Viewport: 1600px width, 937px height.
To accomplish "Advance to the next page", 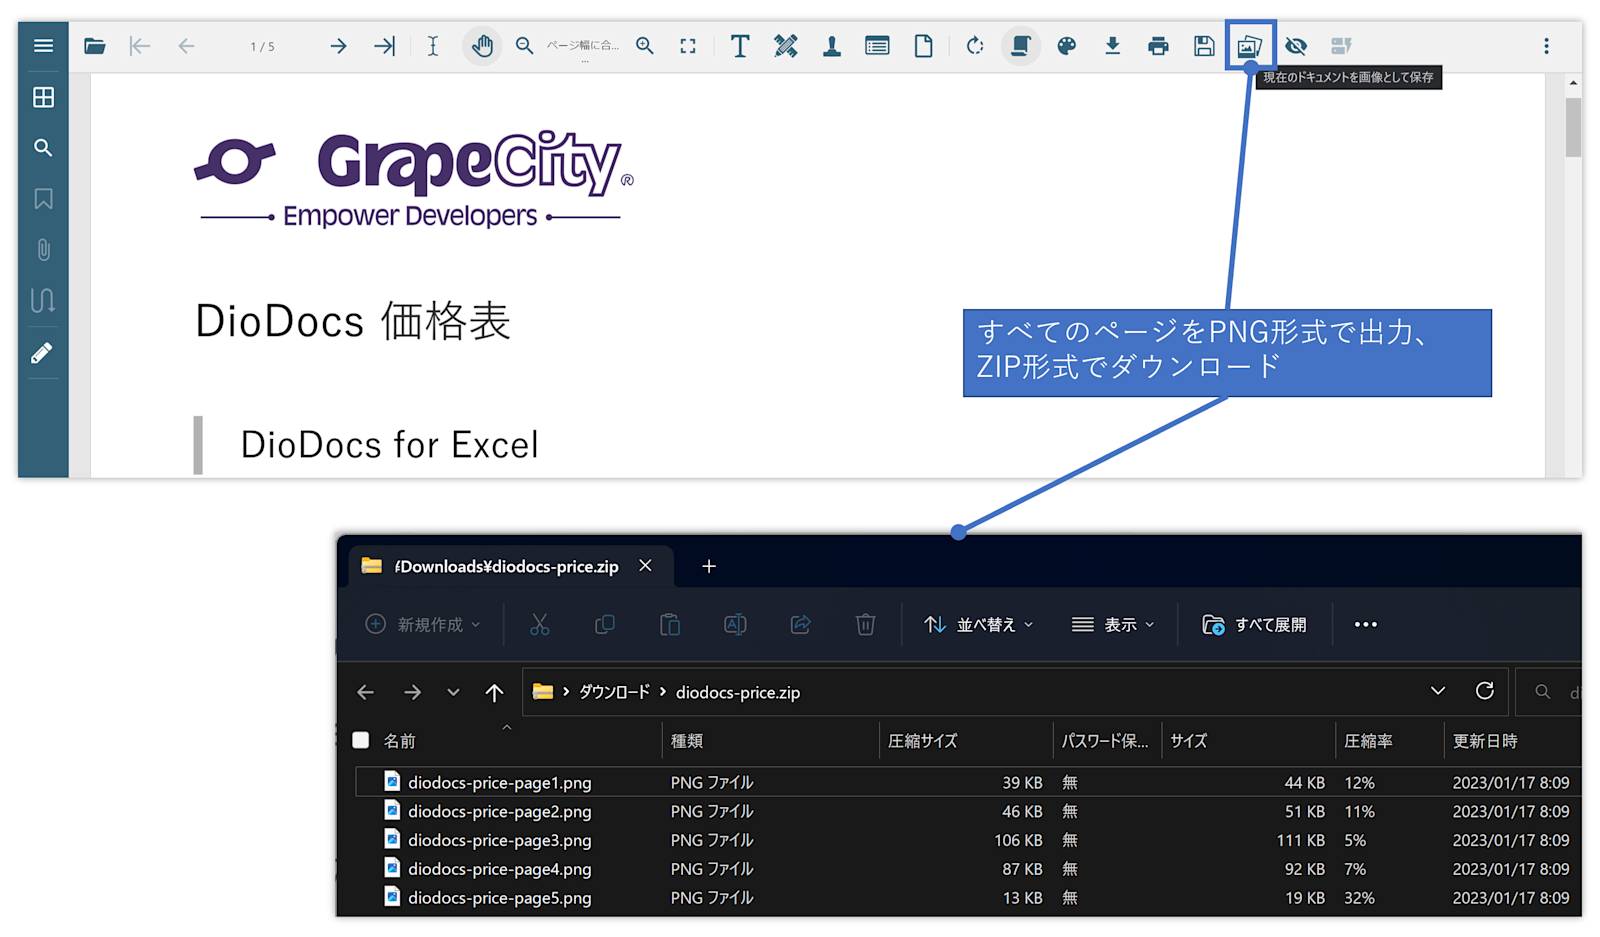I will click(338, 46).
